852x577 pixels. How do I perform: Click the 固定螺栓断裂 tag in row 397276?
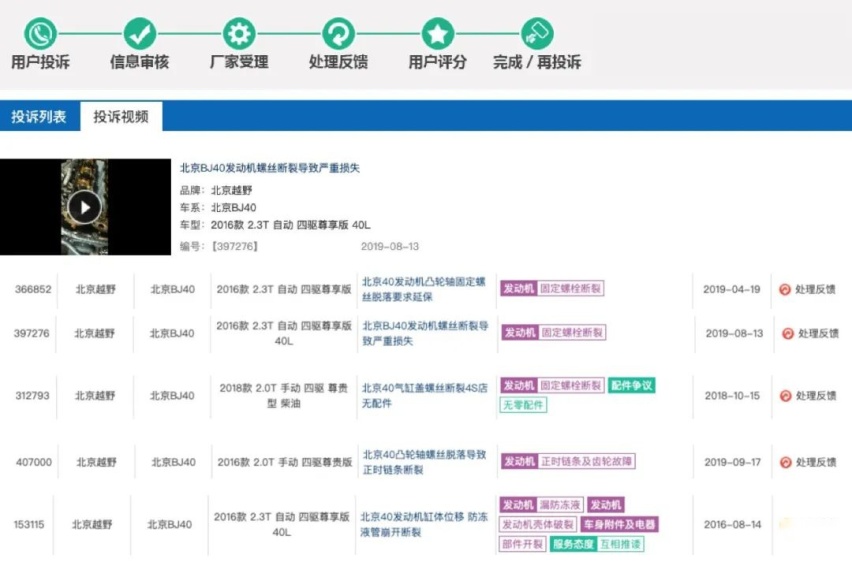(x=572, y=333)
